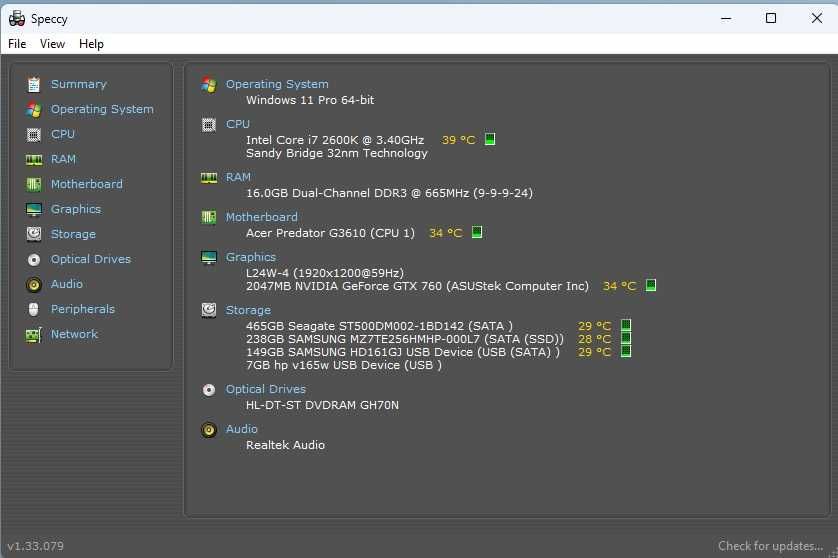Viewport: 838px width, 558px height.
Task: Click the Seagate drive green temperature indicator
Action: 626,325
